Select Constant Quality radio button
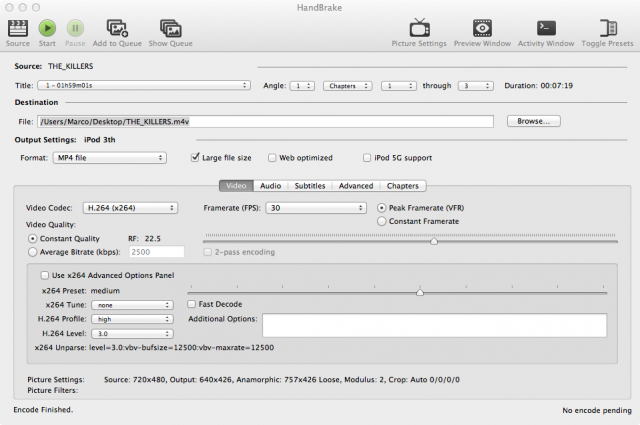 (x=32, y=238)
